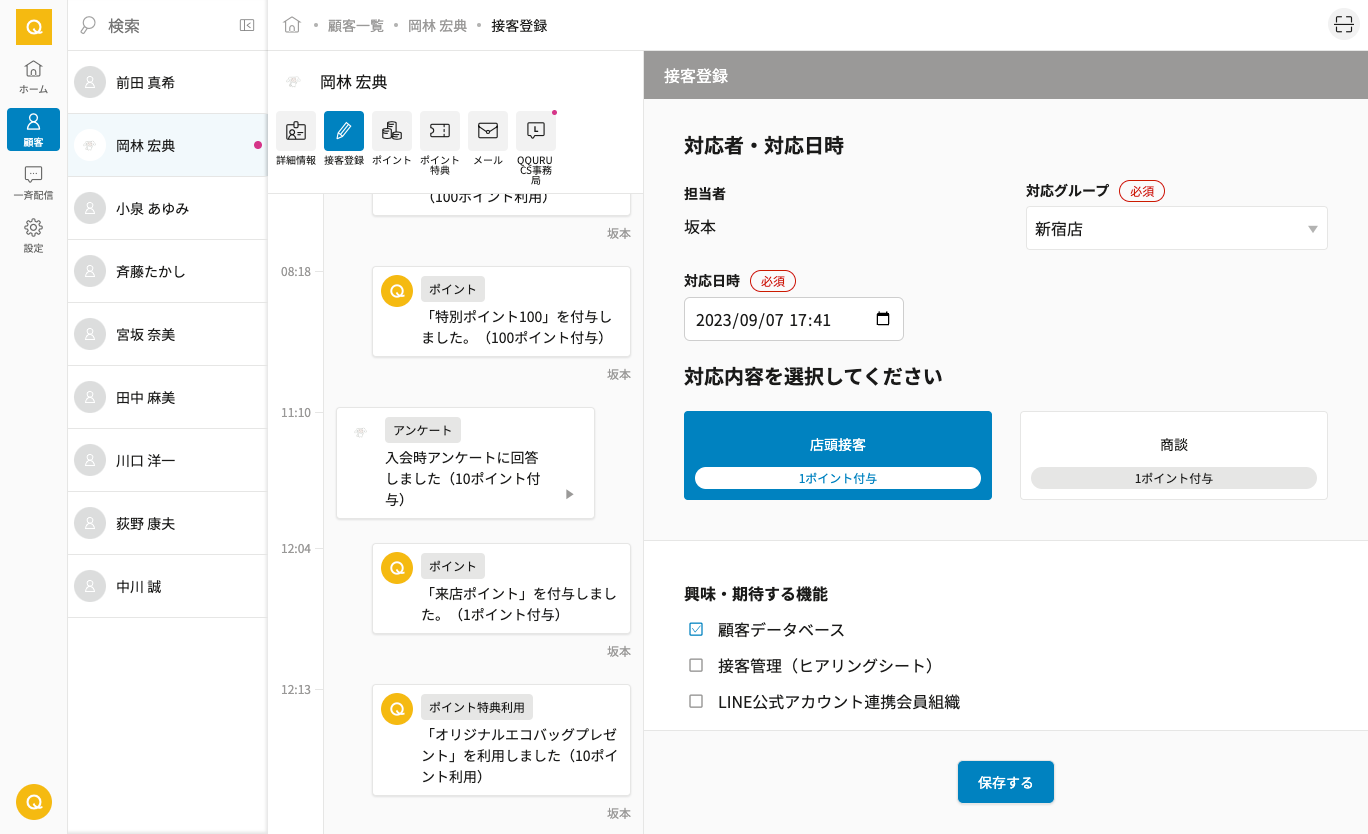Click the scan icon in top-right corner
The width and height of the screenshot is (1368, 834).
(1343, 25)
